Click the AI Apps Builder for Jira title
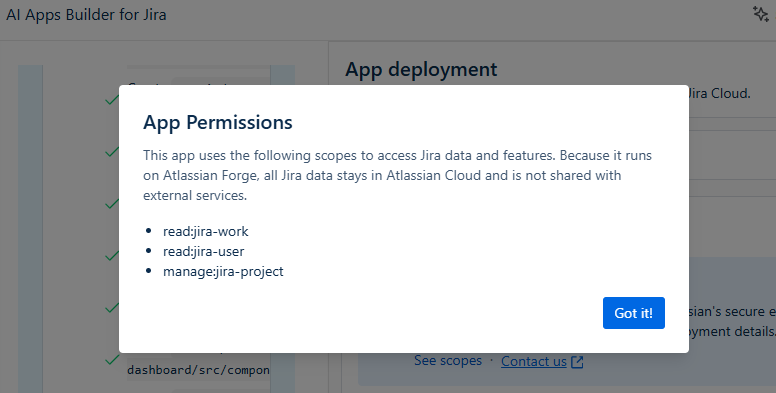This screenshot has height=393, width=776. coord(86,15)
